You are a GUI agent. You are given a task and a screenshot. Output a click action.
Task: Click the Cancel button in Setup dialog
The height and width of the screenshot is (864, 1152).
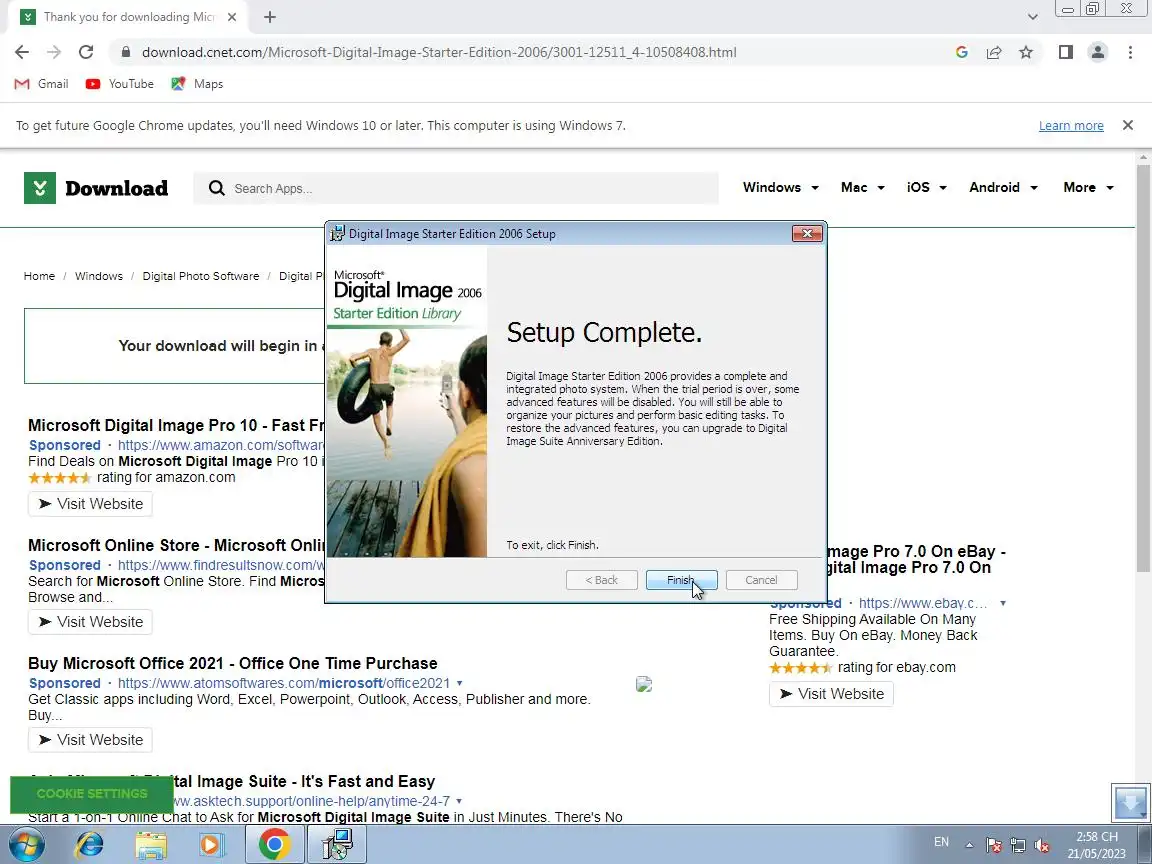click(x=761, y=580)
